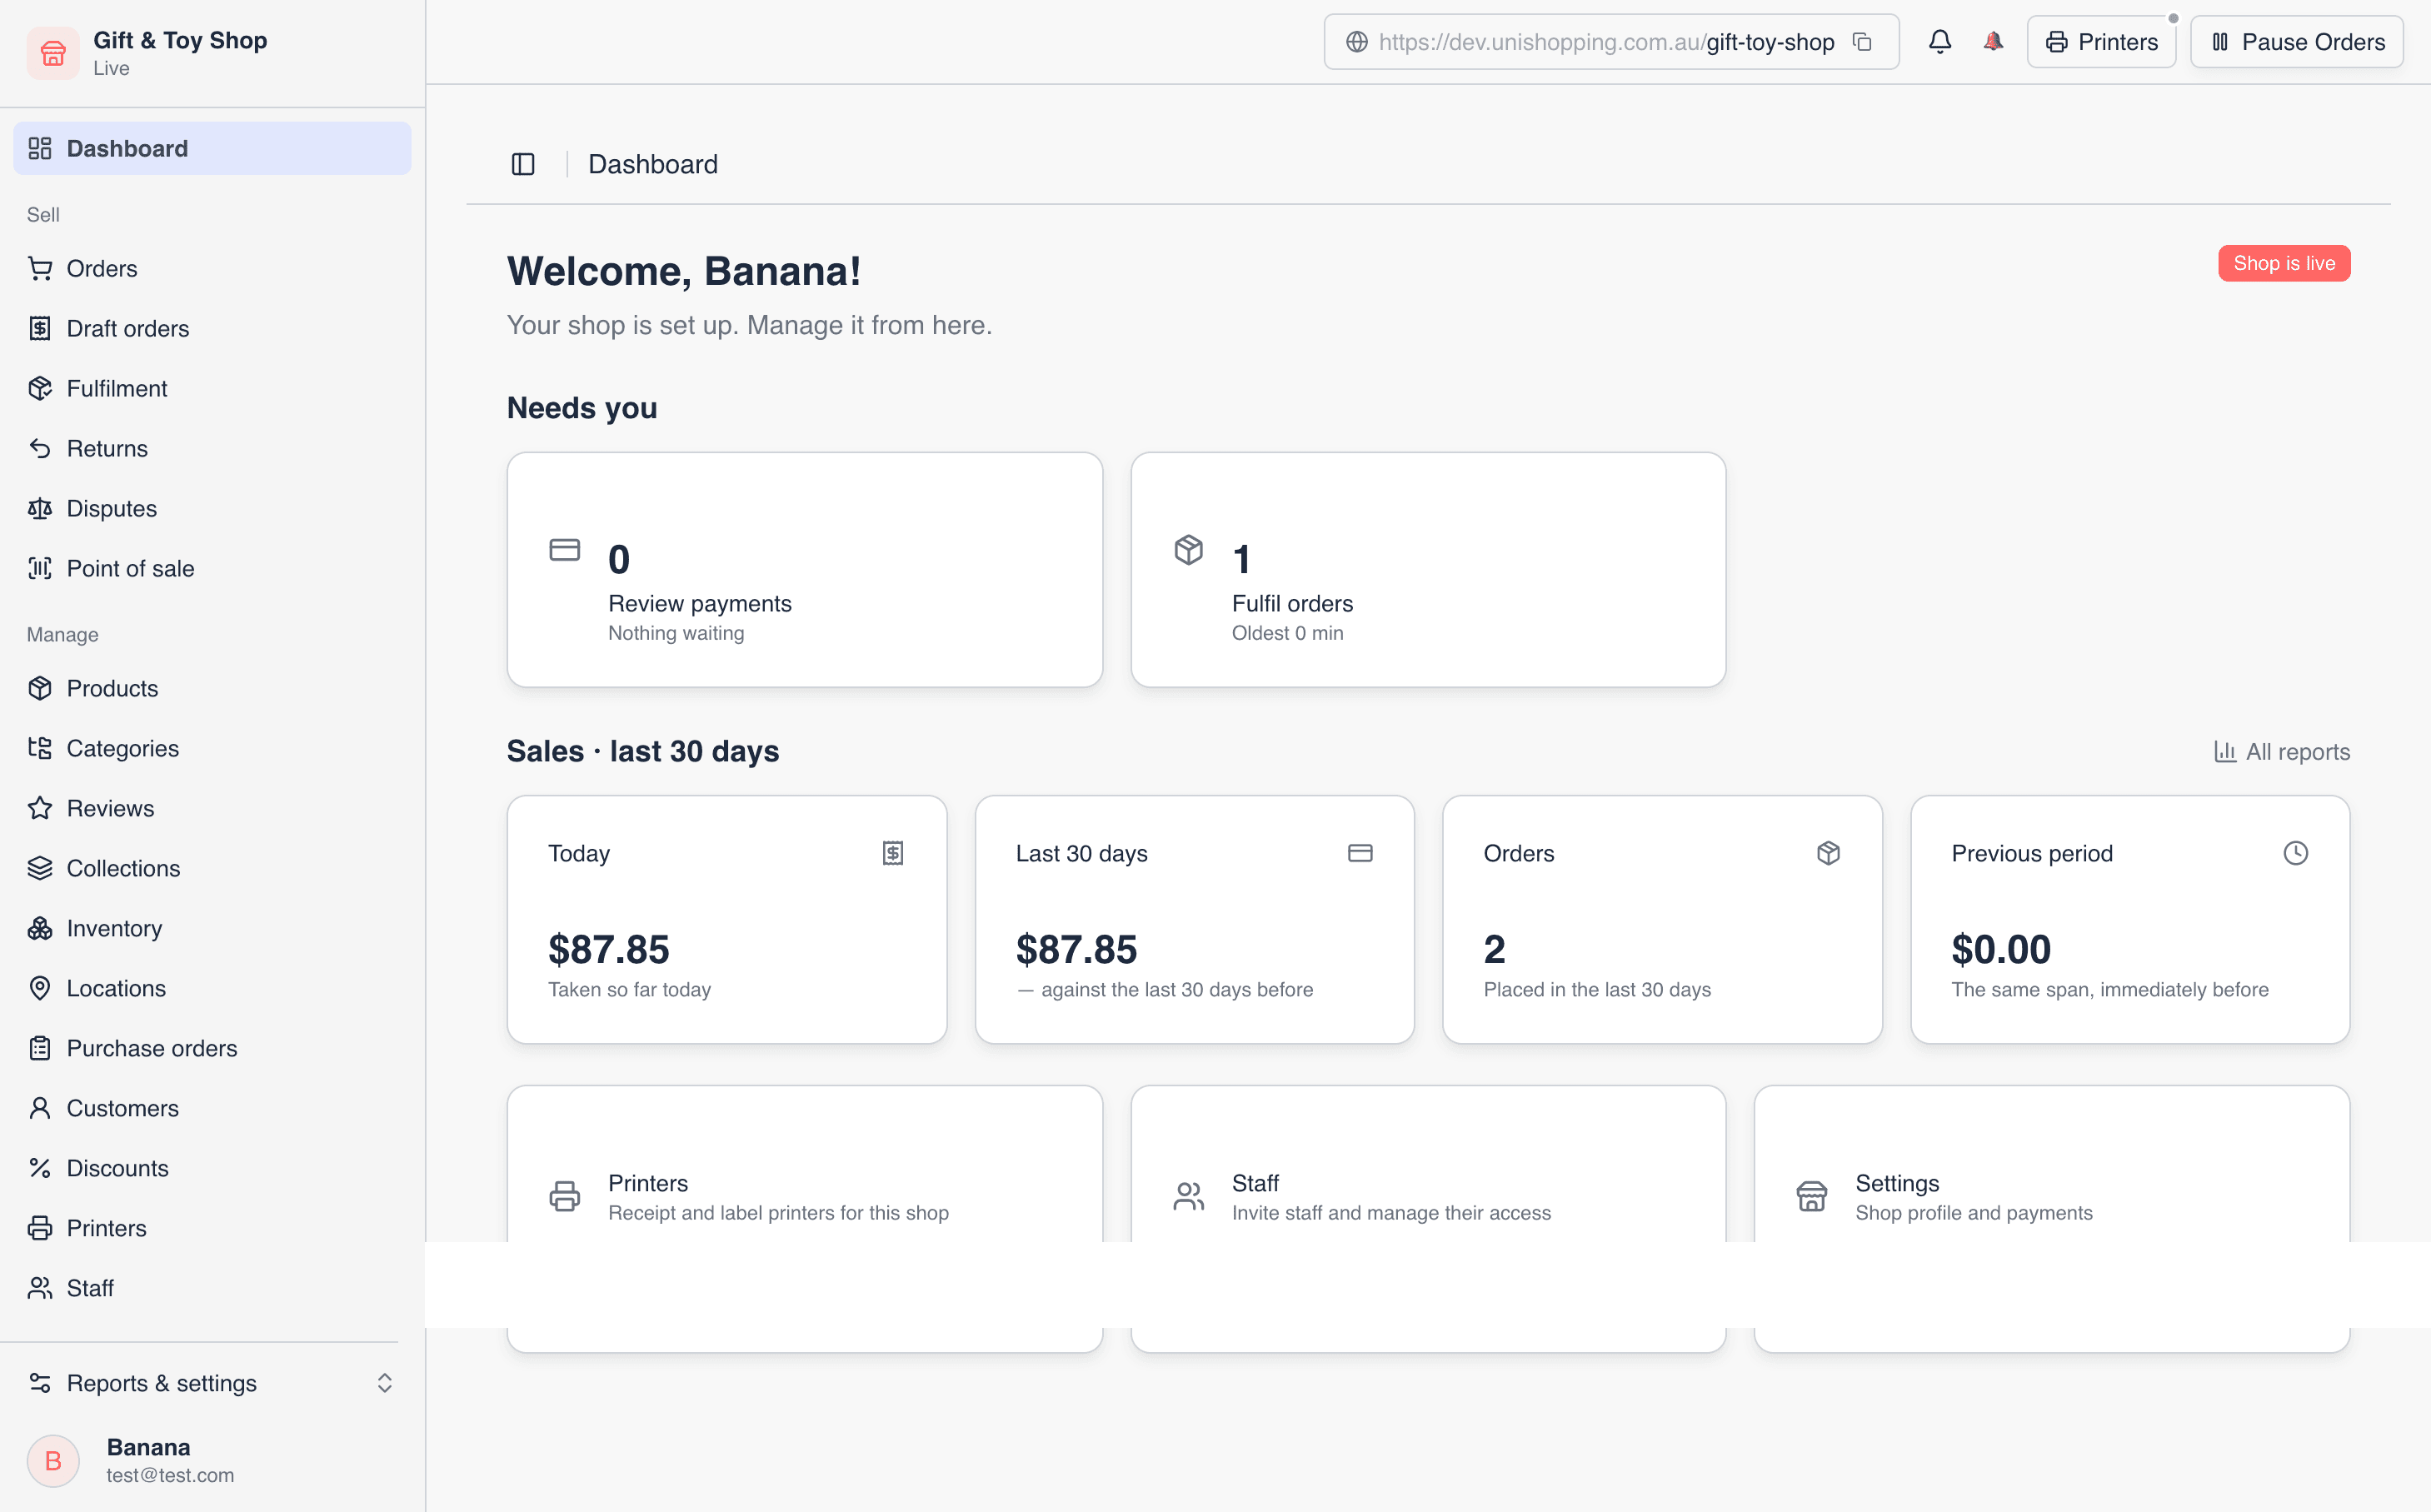Click the bar chart icon beside All reports
The height and width of the screenshot is (1512, 2431).
coord(2225,752)
